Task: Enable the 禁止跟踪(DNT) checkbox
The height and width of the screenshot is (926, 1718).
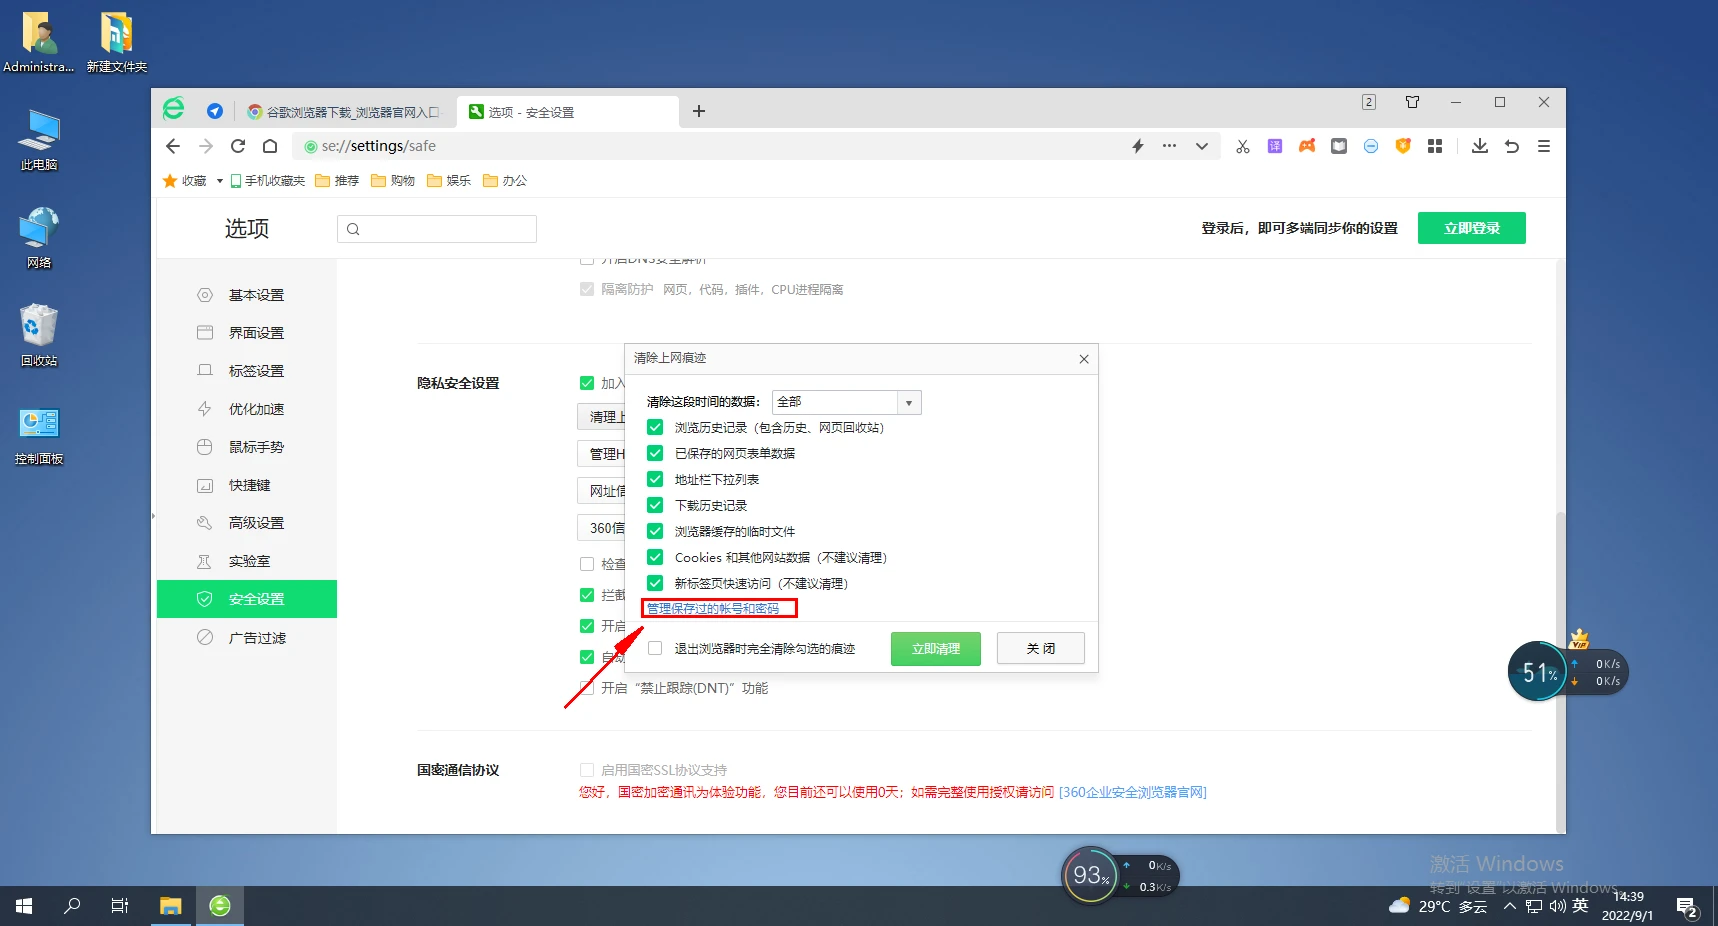Action: click(587, 688)
